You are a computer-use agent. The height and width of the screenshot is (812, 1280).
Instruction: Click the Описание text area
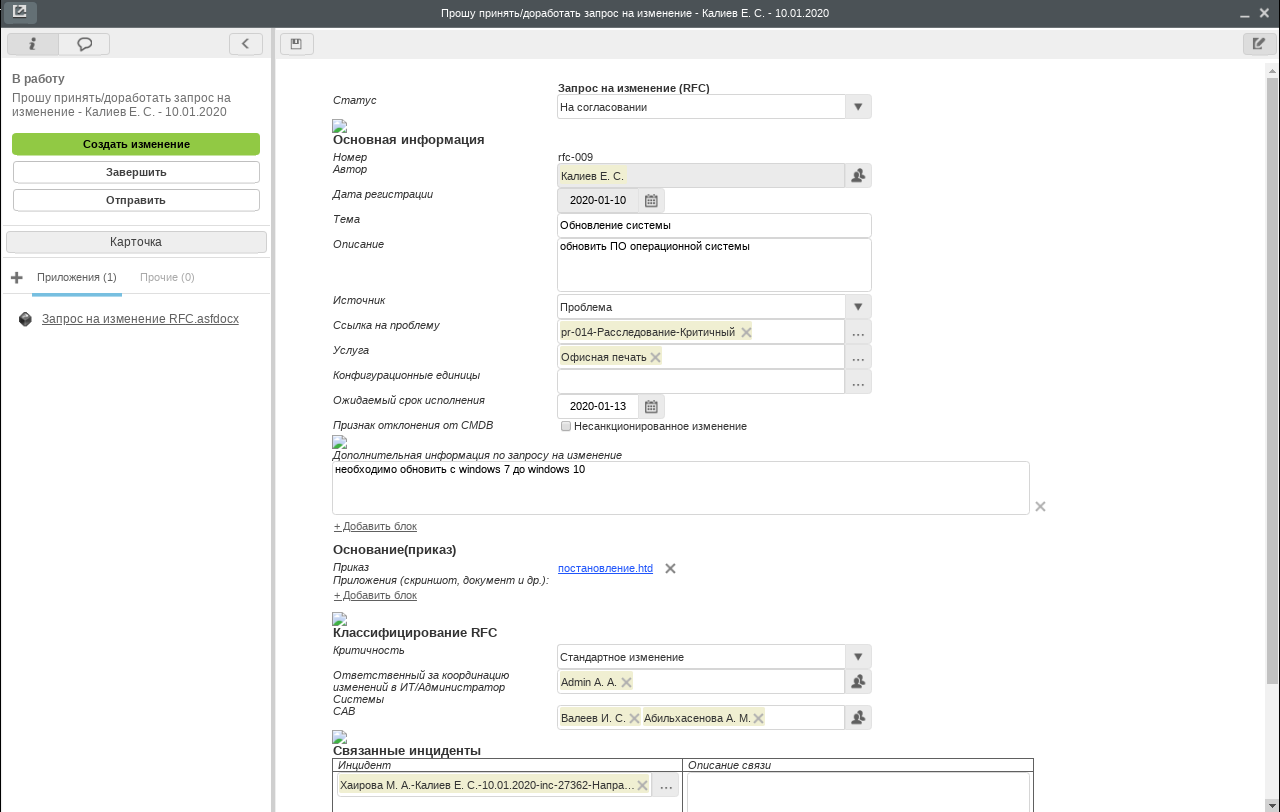(714, 265)
